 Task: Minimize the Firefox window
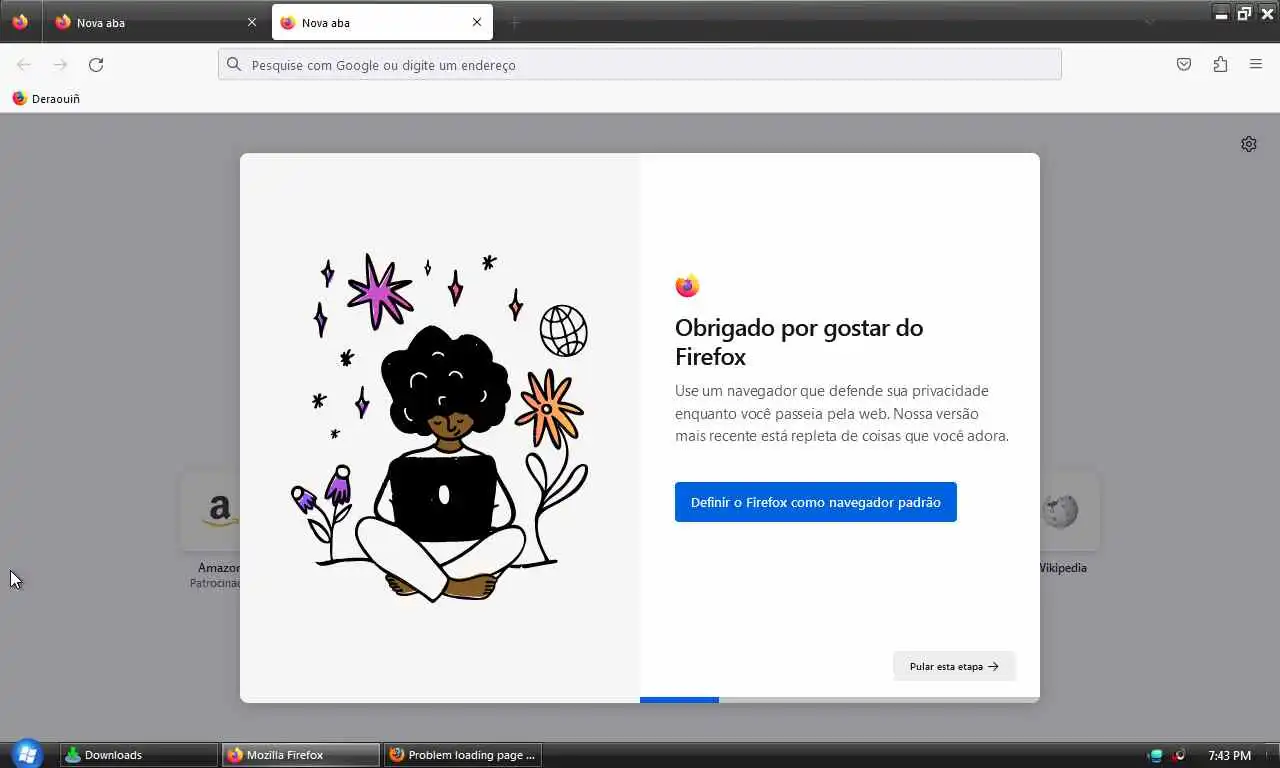click(x=1221, y=13)
